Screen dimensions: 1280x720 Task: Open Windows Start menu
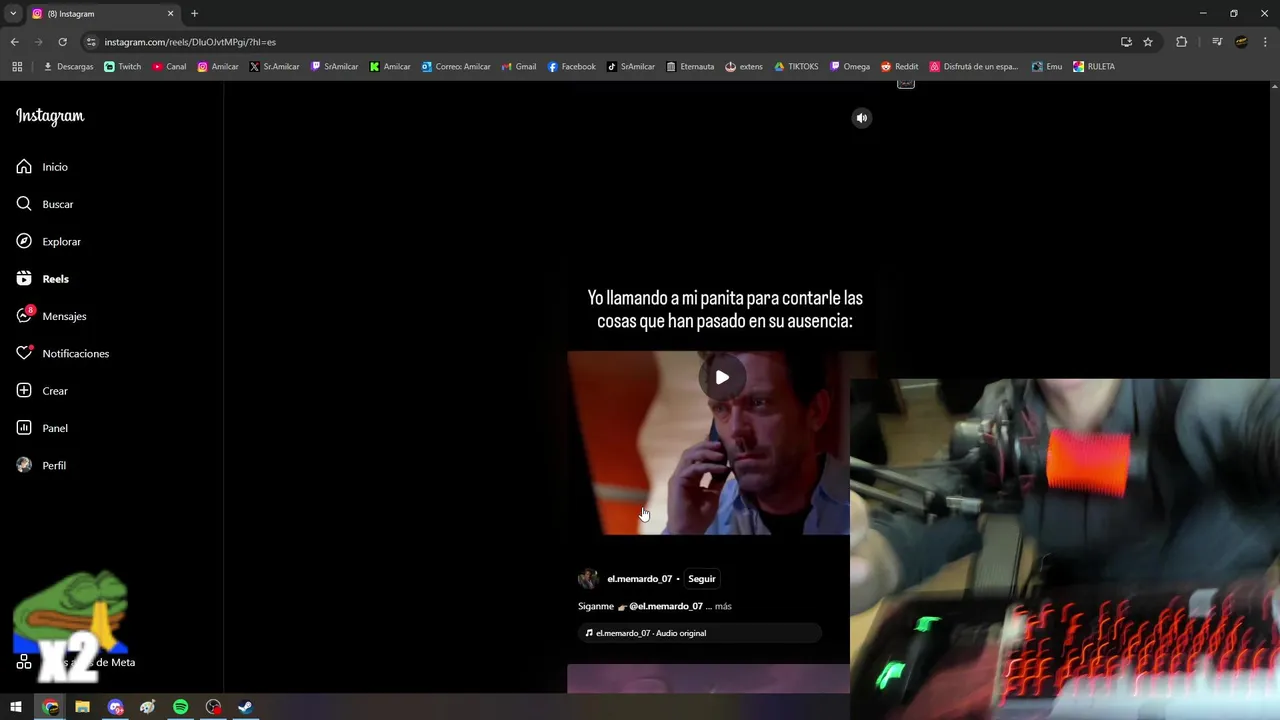tap(16, 707)
